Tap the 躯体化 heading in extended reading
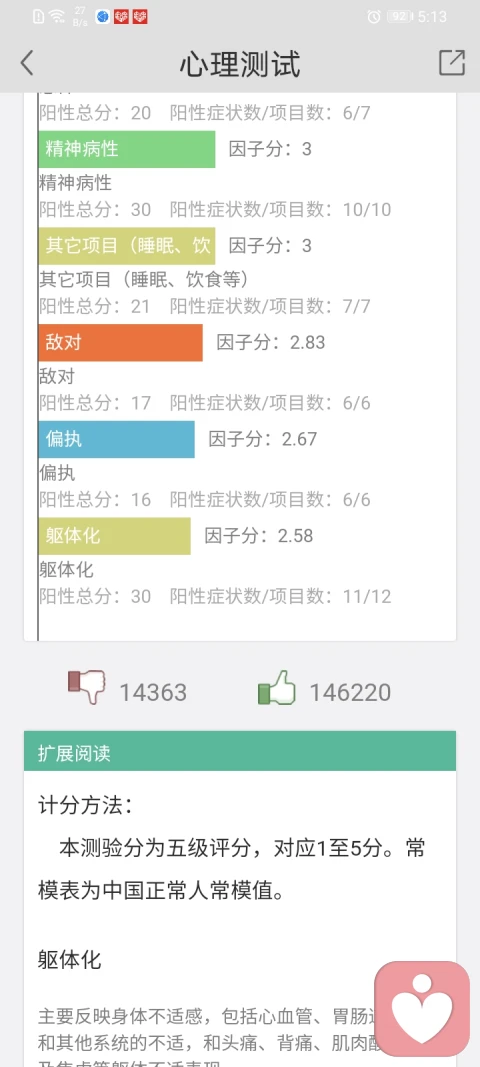480x1067 pixels. 69,960
